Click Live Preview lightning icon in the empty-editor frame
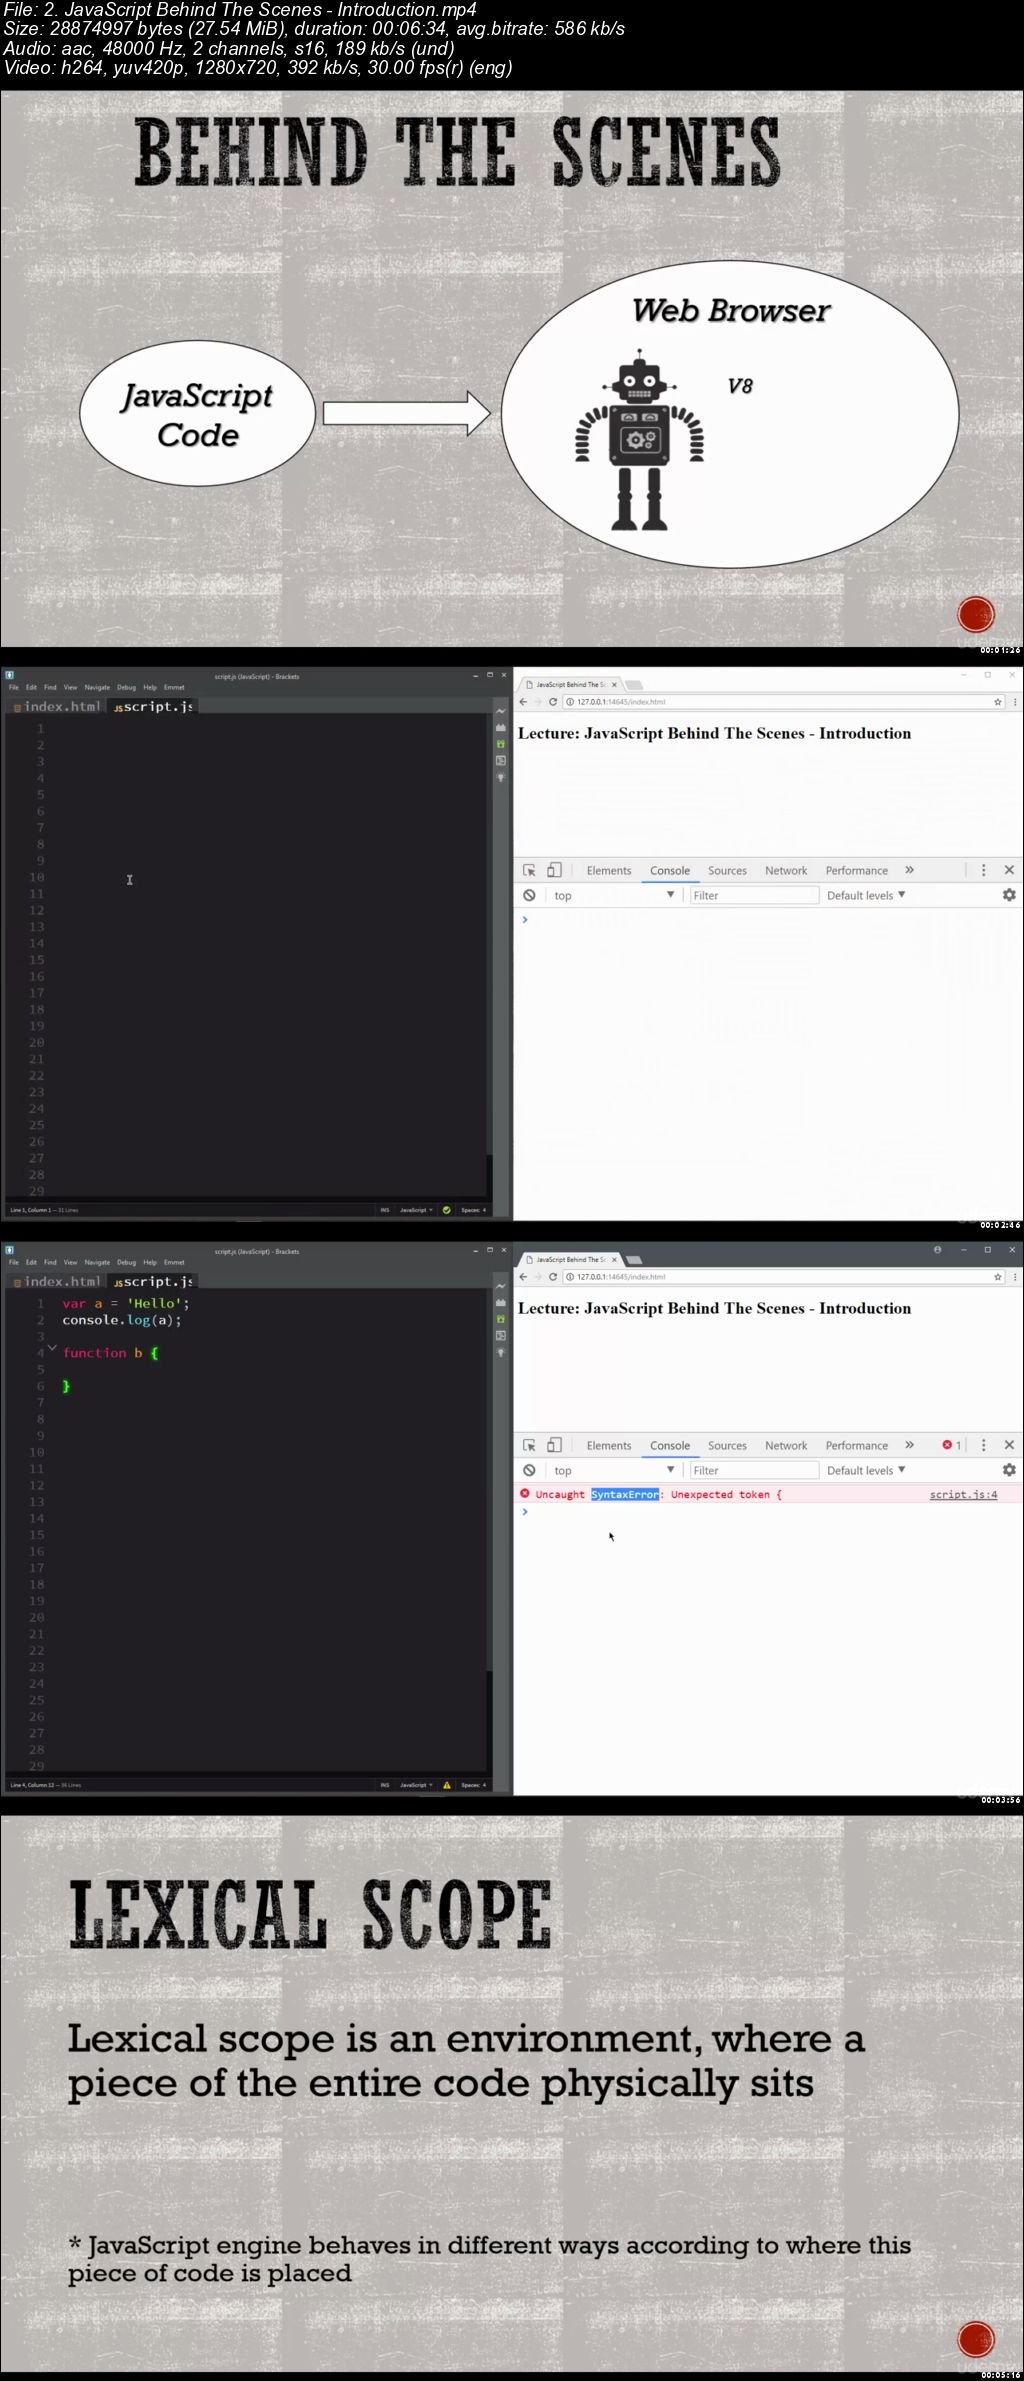1024x2381 pixels. tap(501, 711)
